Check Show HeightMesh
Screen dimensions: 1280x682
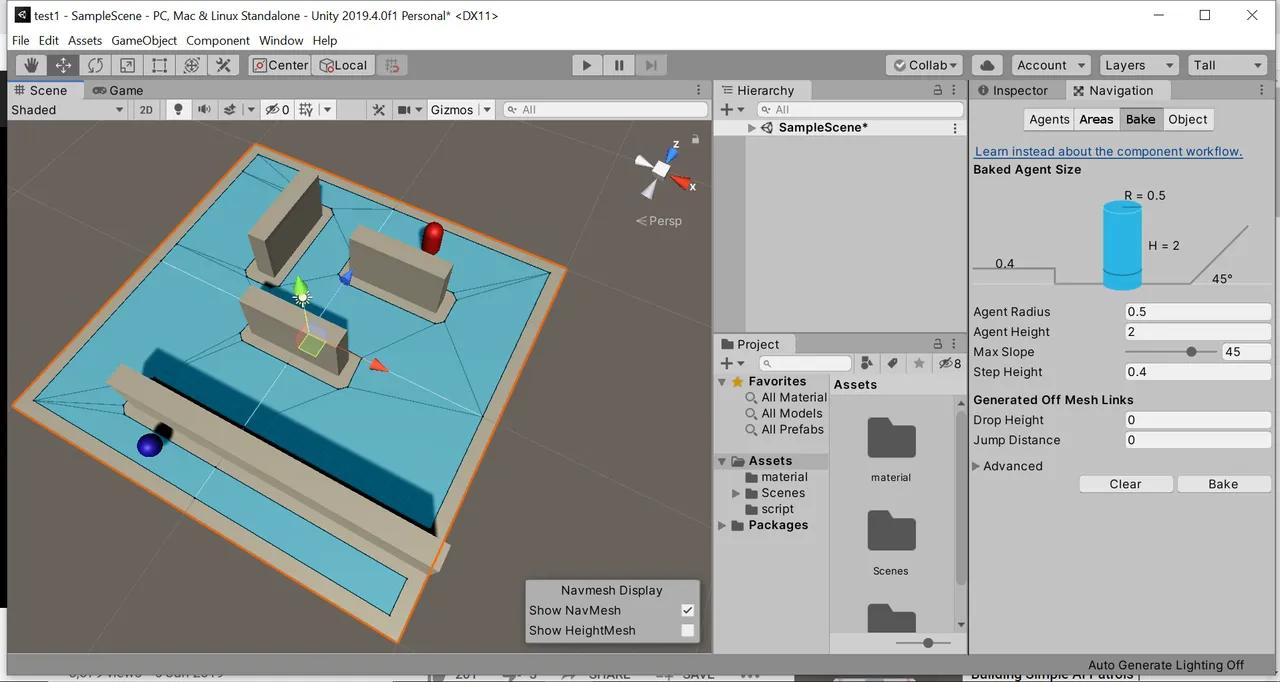pyautogui.click(x=687, y=630)
